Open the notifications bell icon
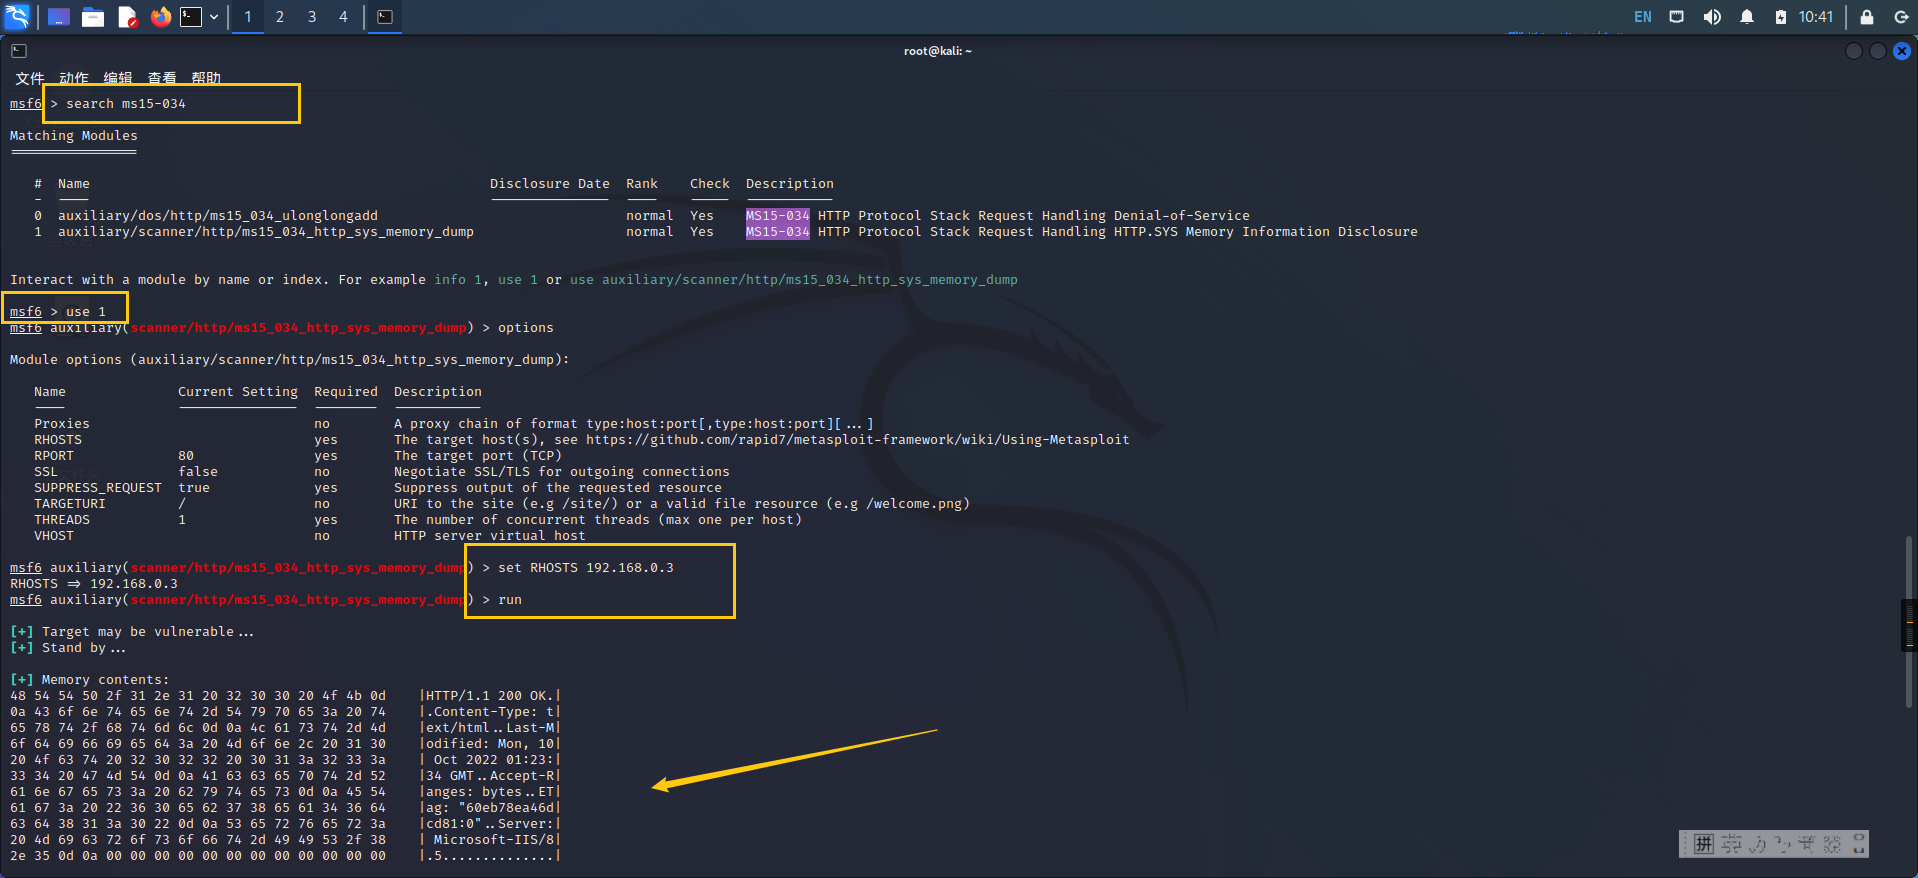 1747,17
